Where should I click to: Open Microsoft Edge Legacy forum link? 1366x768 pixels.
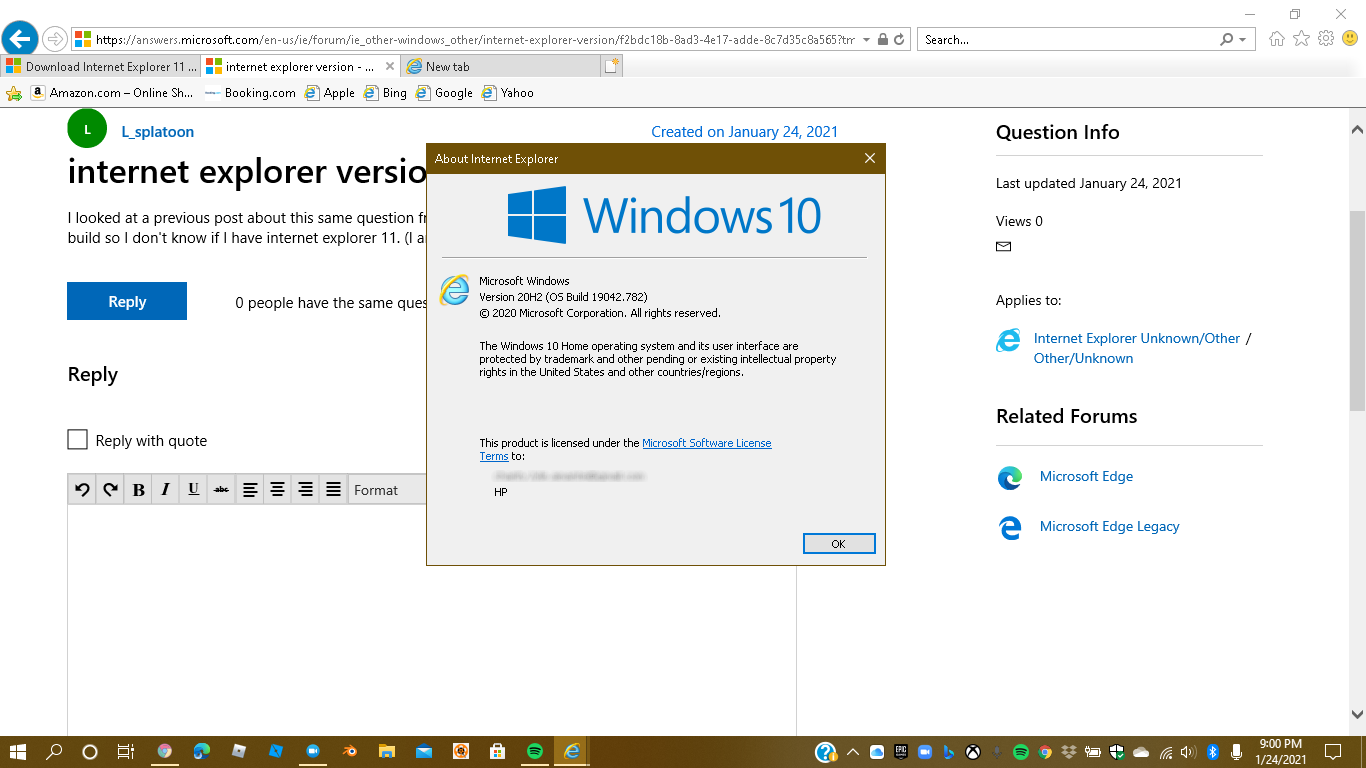click(x=1110, y=526)
